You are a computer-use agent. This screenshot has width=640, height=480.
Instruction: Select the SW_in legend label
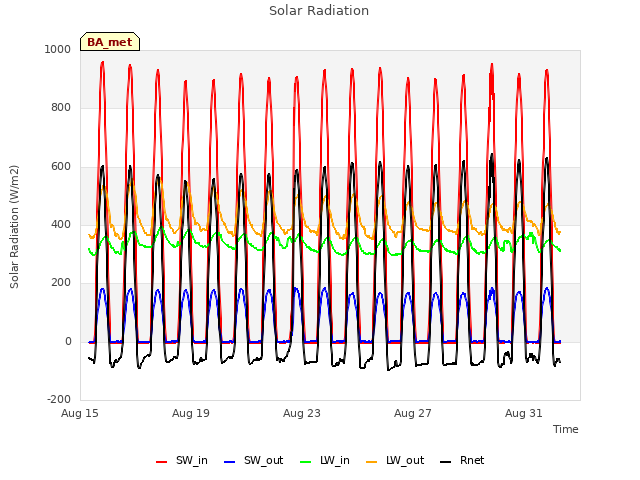[192, 460]
